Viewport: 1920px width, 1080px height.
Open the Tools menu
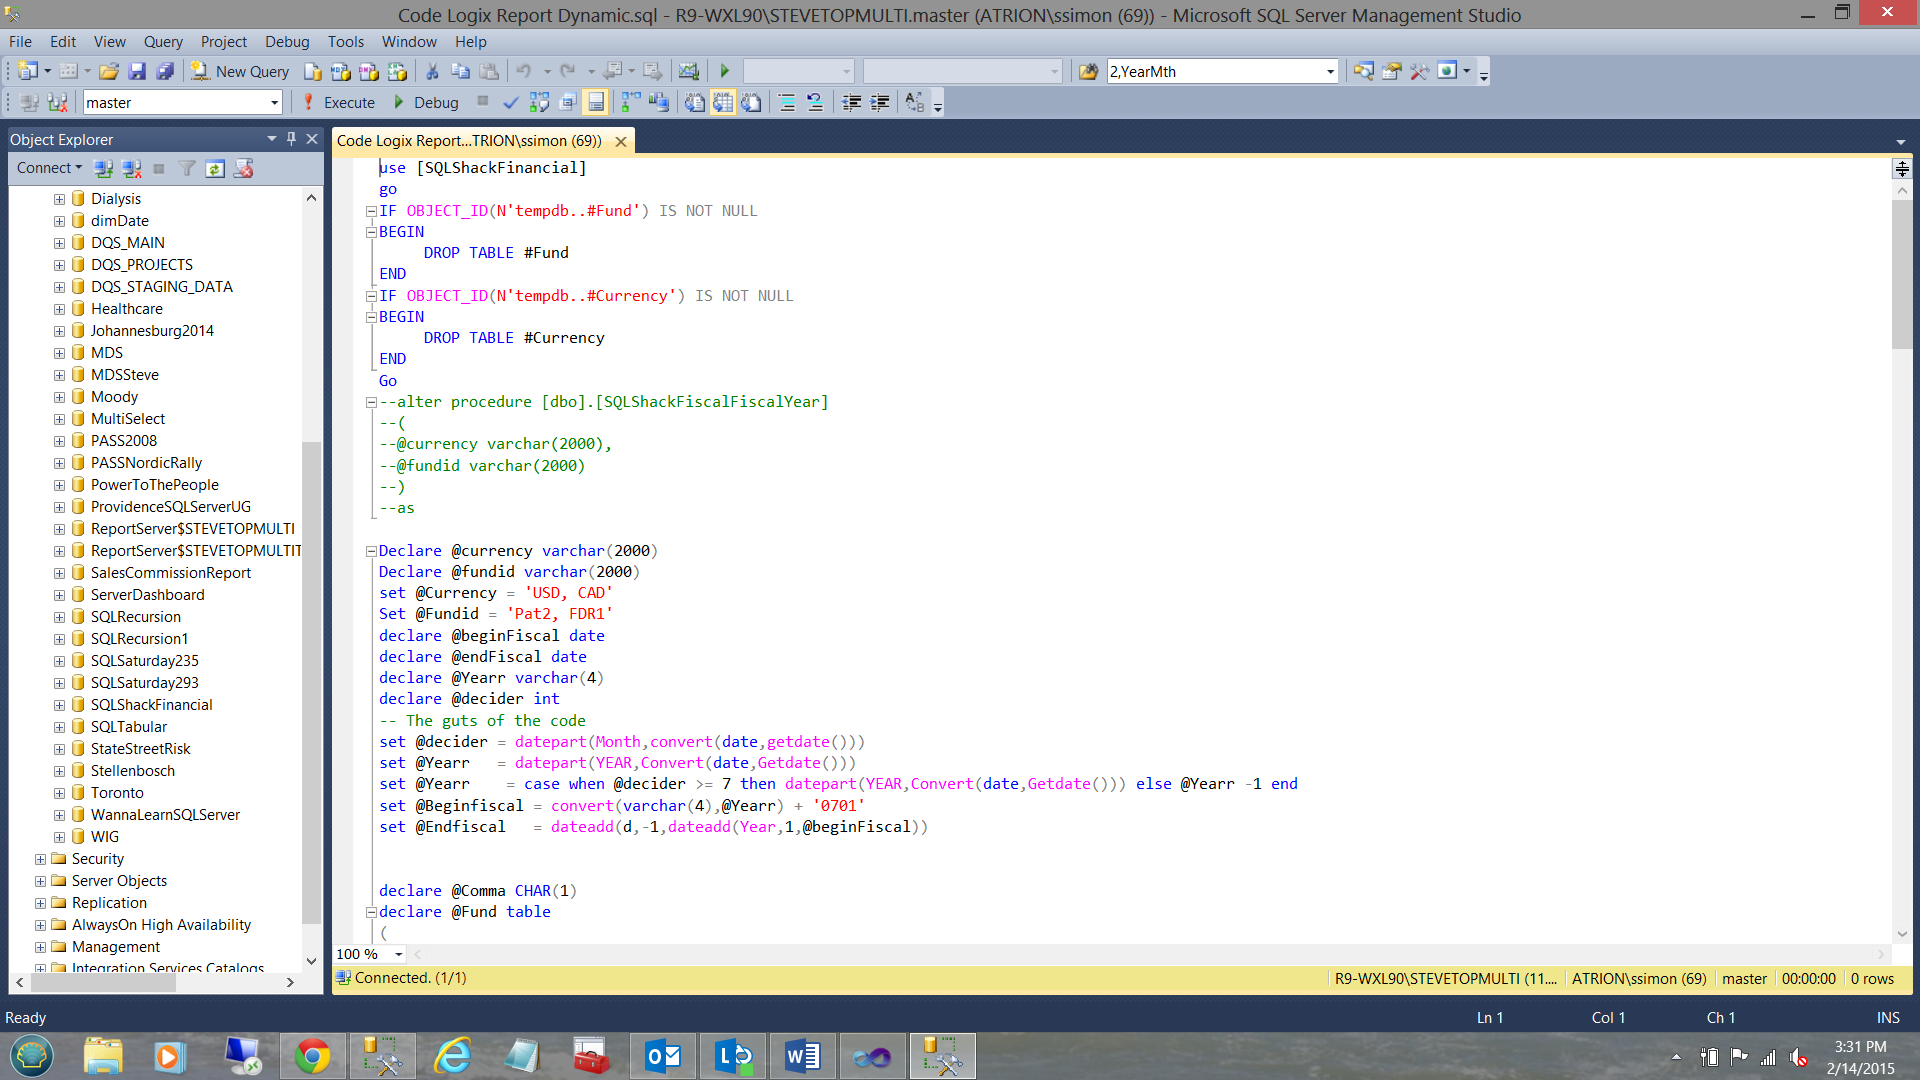(x=345, y=41)
